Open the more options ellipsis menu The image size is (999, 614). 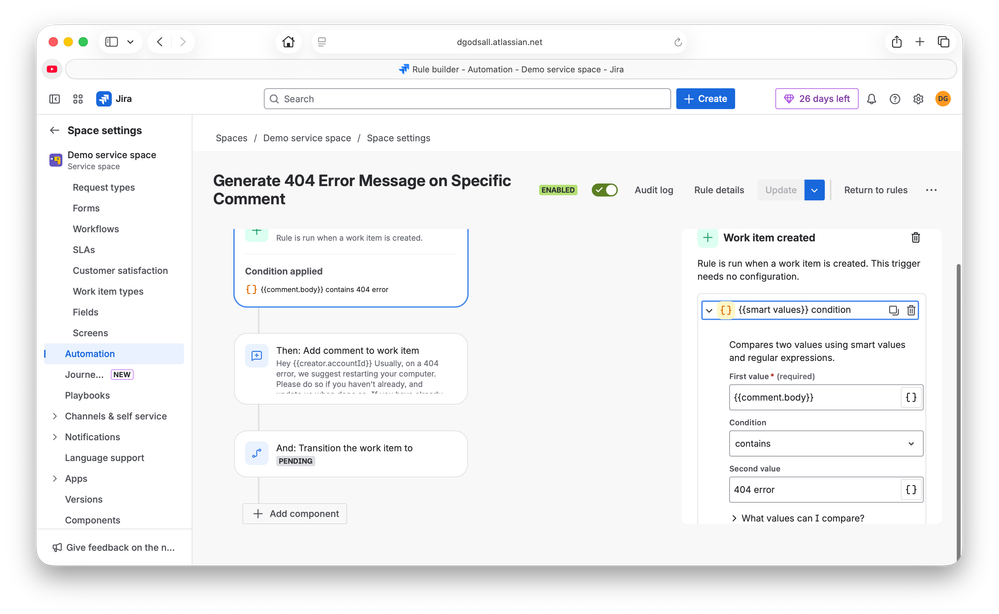931,190
